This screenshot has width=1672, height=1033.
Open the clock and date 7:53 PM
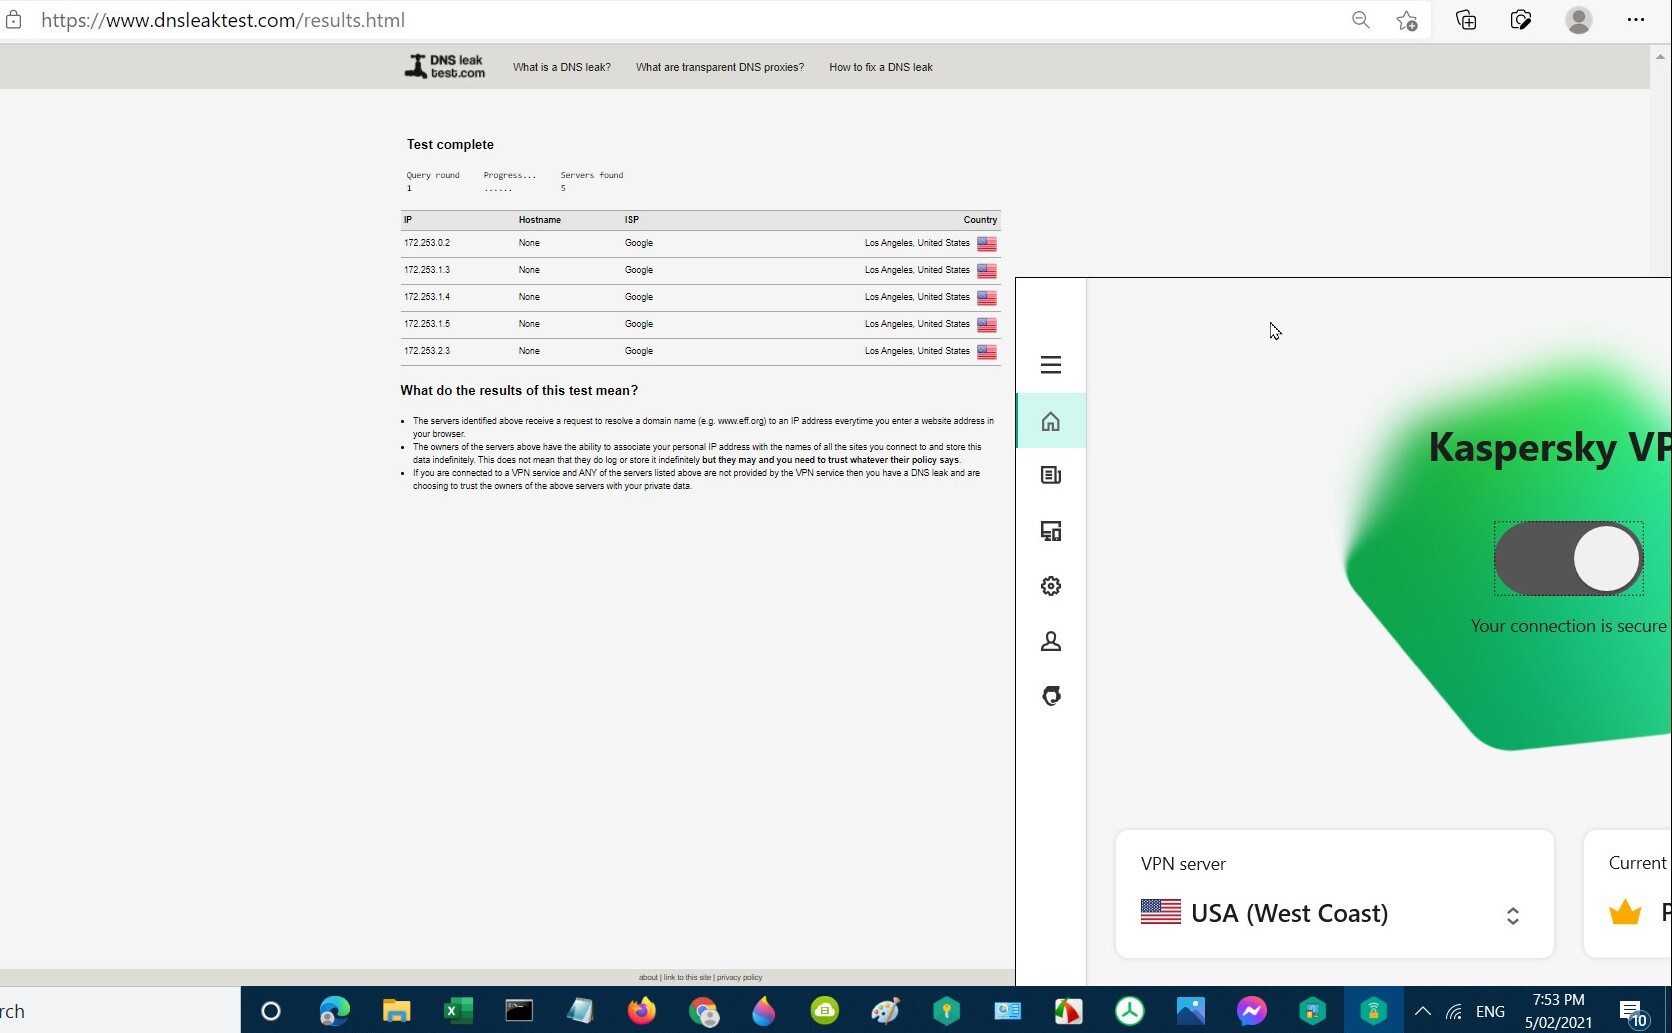pyautogui.click(x=1558, y=1011)
